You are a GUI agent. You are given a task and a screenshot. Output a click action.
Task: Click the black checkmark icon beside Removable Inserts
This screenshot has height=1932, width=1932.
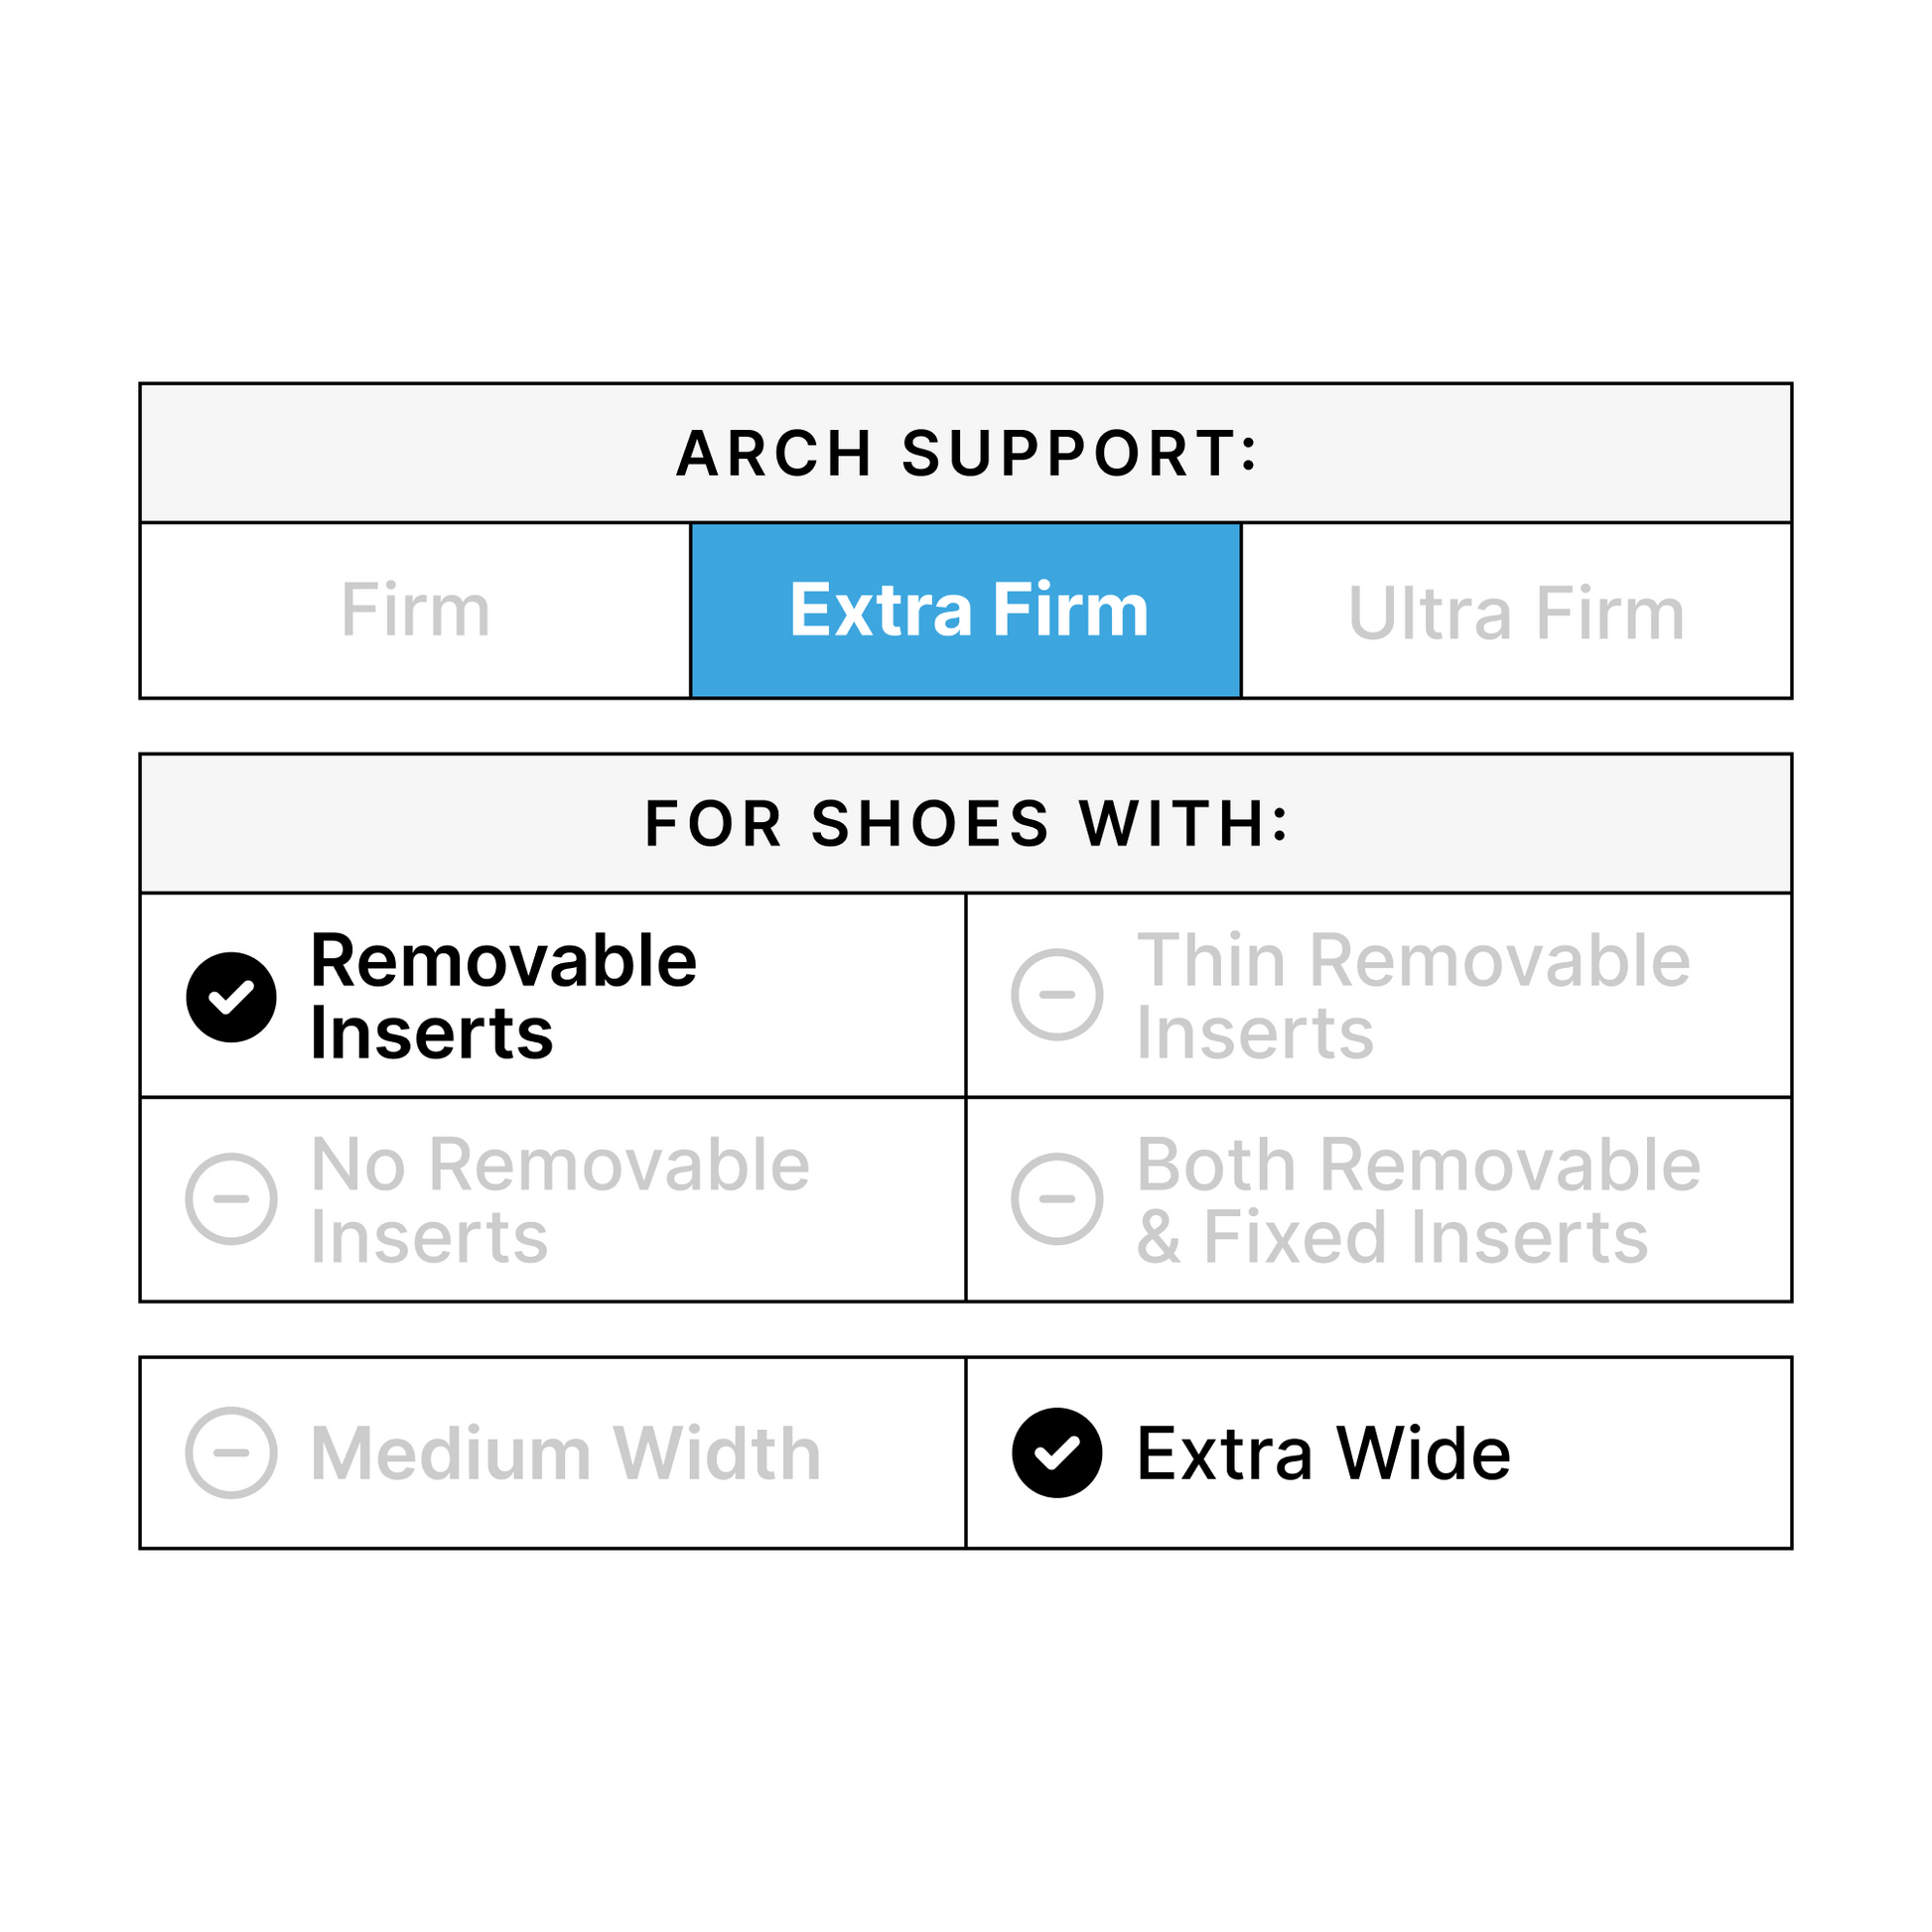tap(231, 997)
